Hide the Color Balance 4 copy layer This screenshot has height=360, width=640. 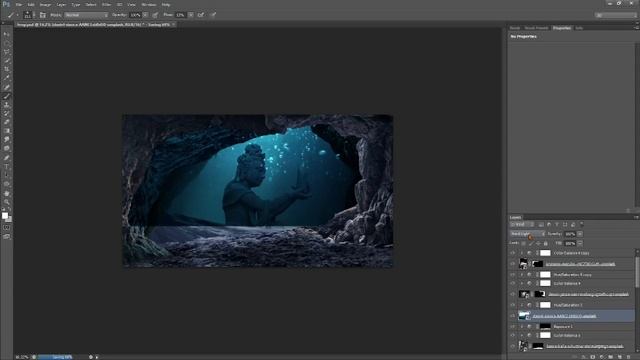click(513, 253)
